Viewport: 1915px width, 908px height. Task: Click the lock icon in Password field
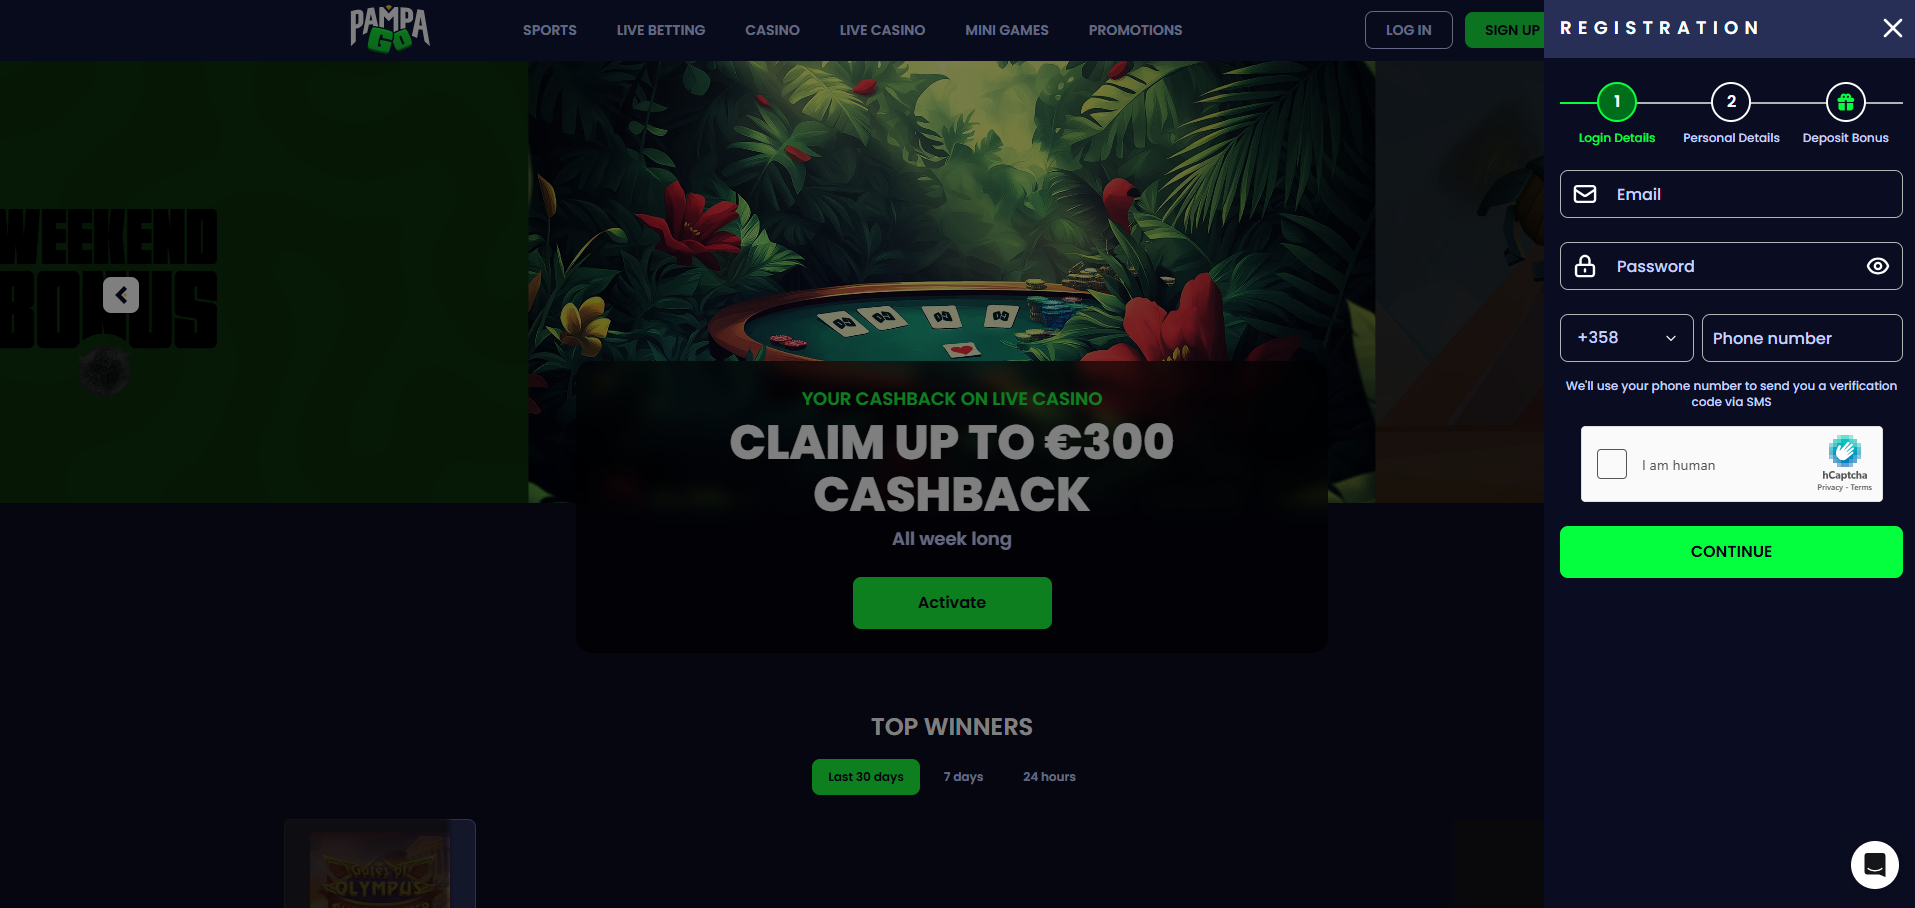coord(1585,266)
